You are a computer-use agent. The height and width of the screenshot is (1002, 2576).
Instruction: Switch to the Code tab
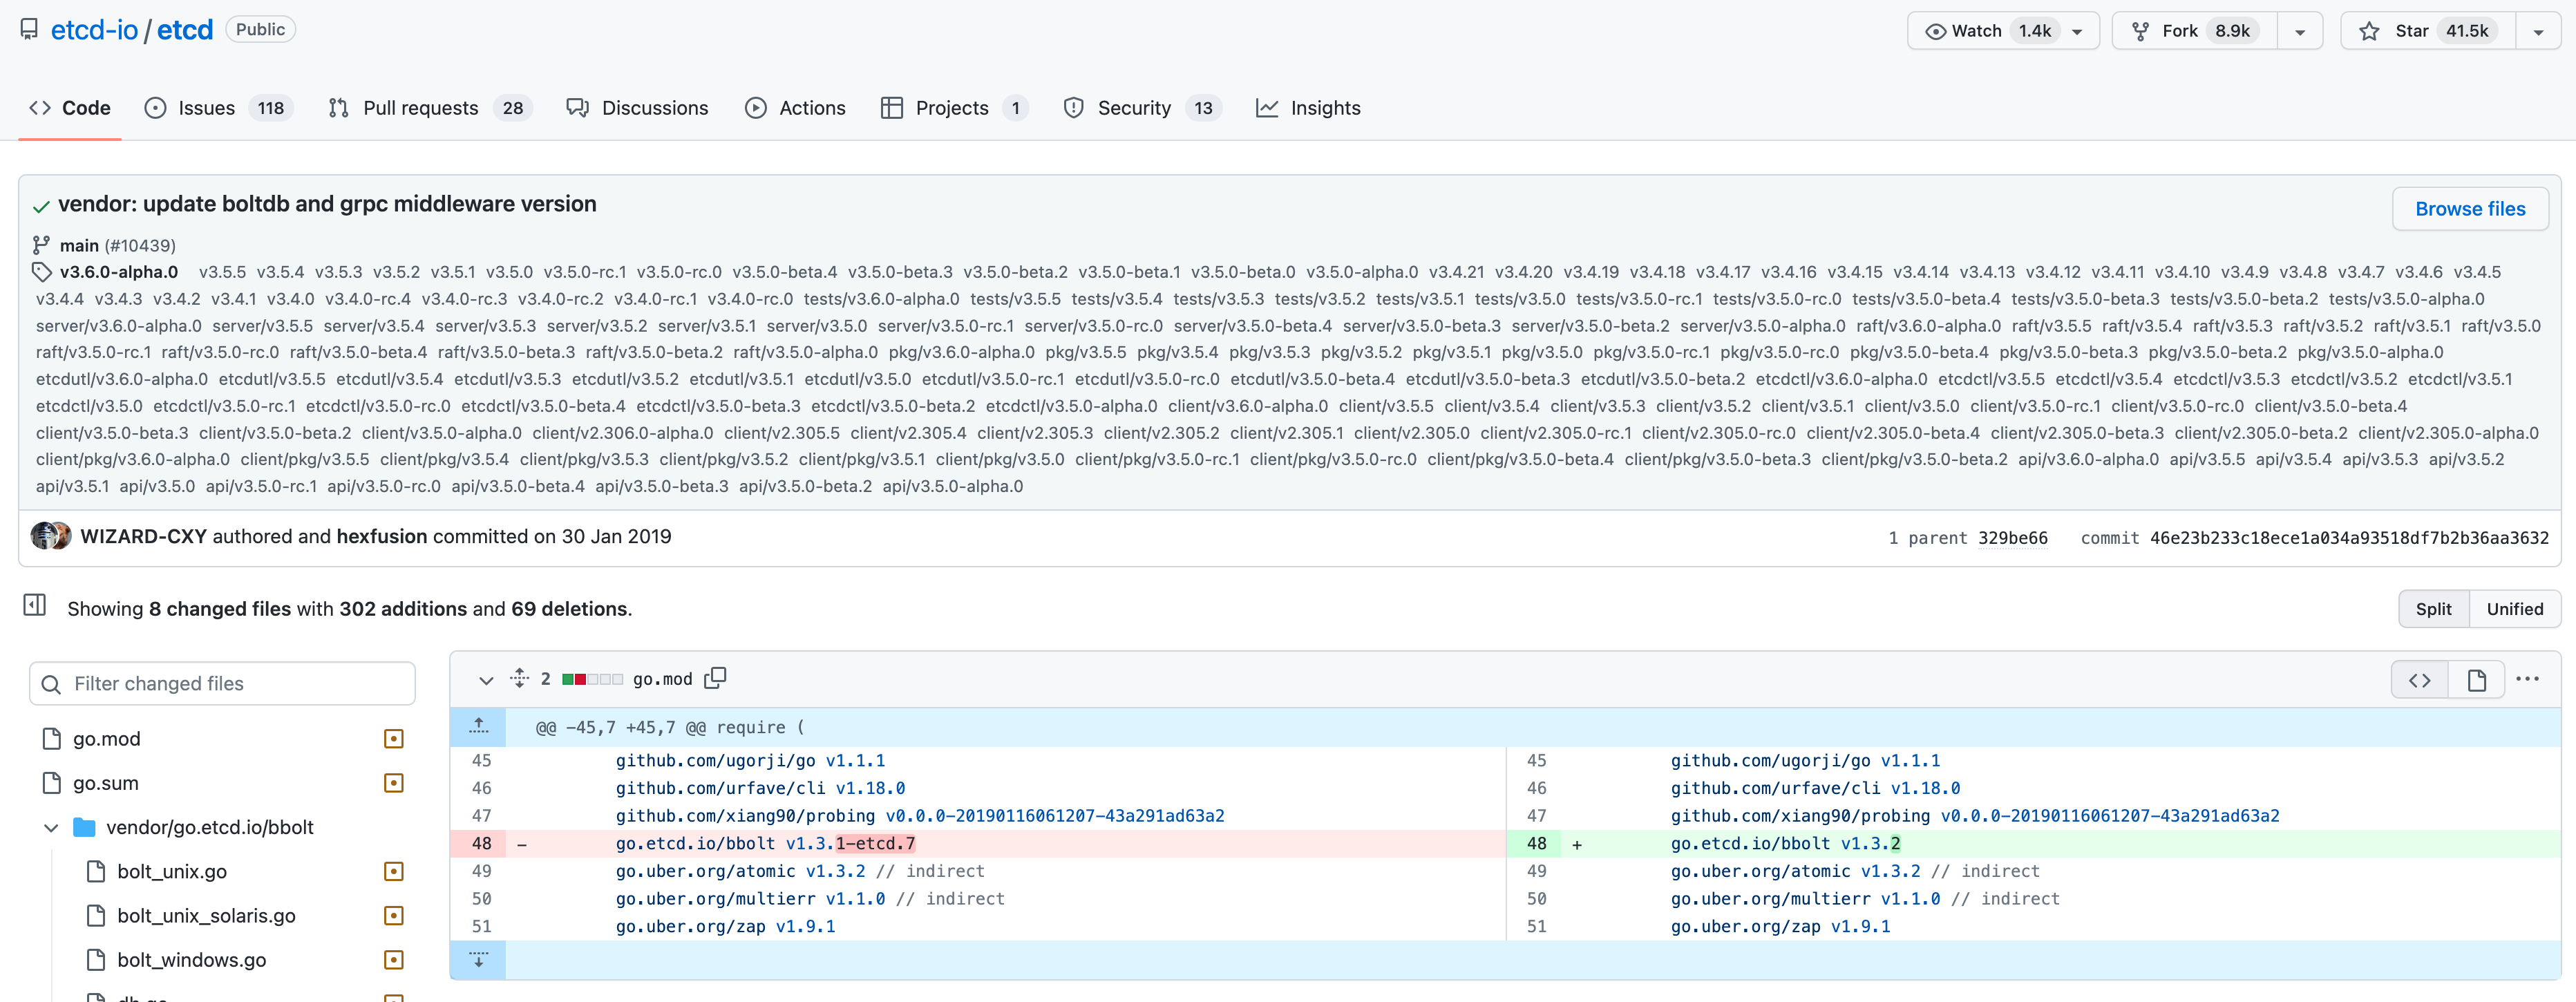click(70, 108)
